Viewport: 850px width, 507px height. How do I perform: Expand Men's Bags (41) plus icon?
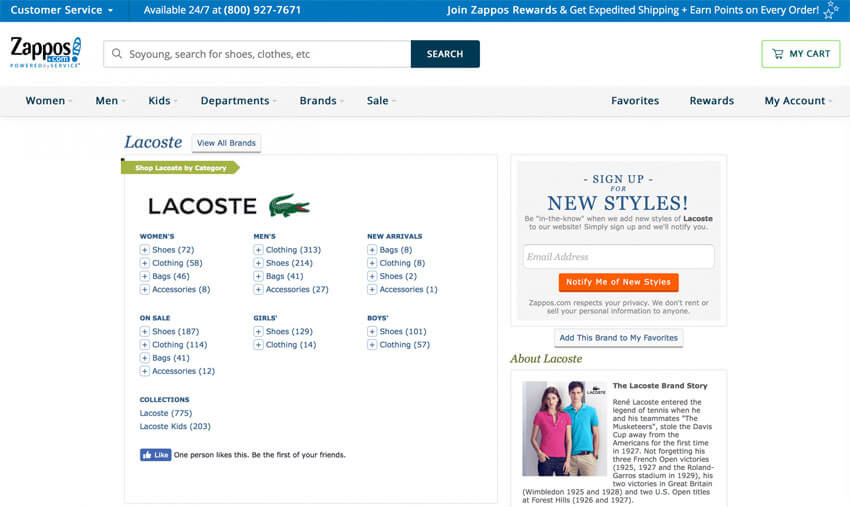[259, 276]
